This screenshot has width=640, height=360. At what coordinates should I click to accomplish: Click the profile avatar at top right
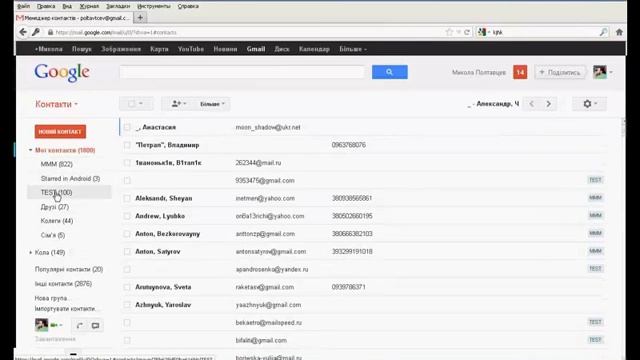(x=600, y=72)
